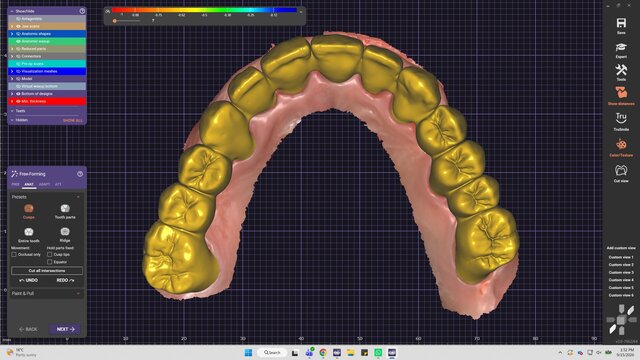Viewport: 640px width, 360px height.
Task: Toggle the Show distances tool
Action: click(621, 96)
